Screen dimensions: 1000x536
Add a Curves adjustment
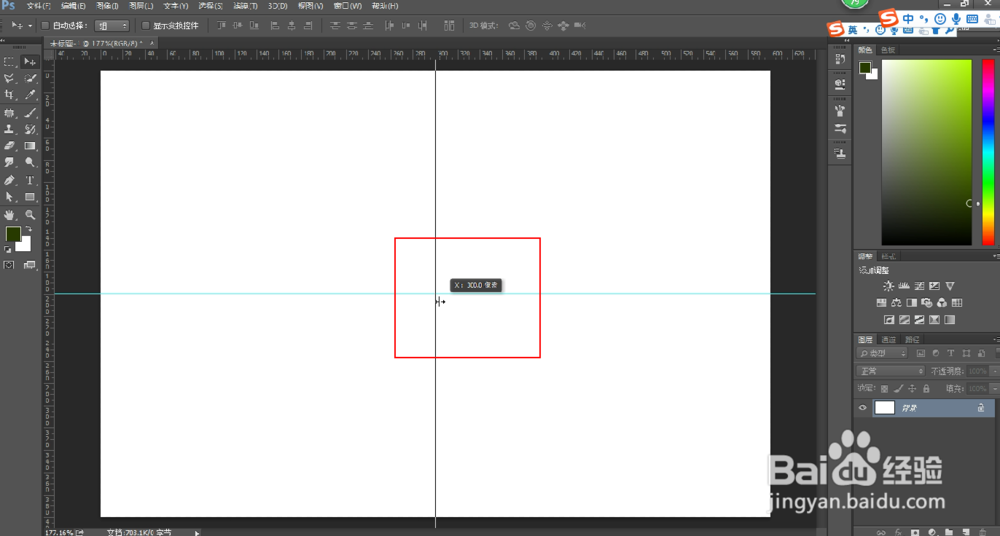[x=919, y=287]
